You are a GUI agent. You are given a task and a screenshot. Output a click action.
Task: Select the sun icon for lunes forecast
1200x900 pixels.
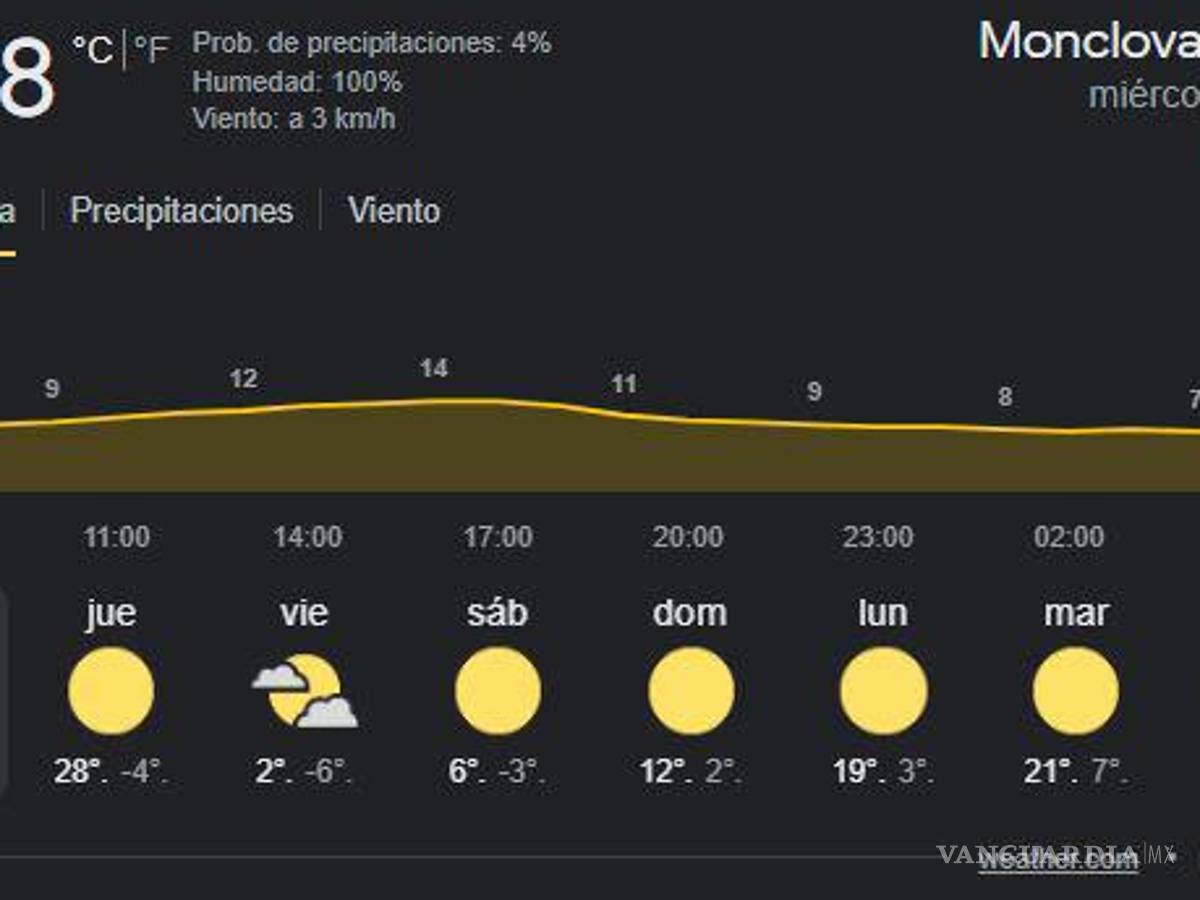(882, 689)
